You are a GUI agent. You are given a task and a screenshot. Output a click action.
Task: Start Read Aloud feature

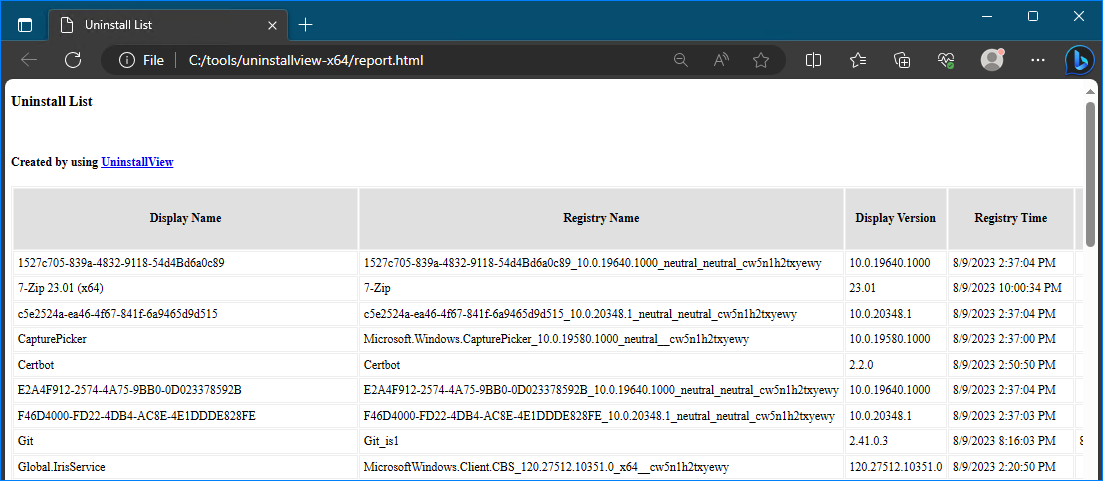click(x=720, y=60)
